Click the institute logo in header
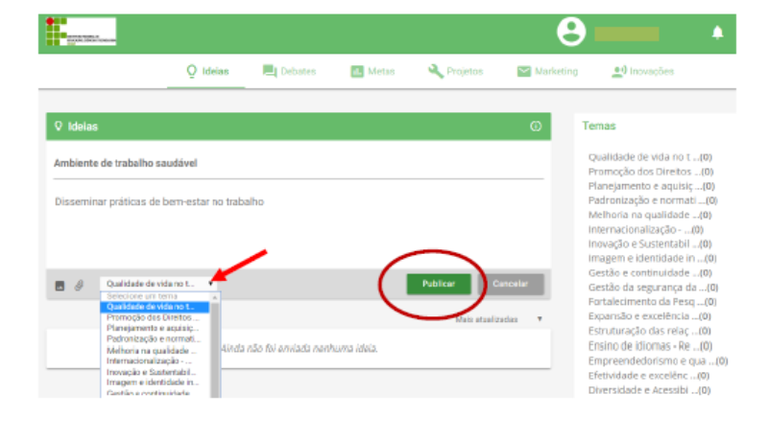The height and width of the screenshot is (441, 768). [80, 32]
